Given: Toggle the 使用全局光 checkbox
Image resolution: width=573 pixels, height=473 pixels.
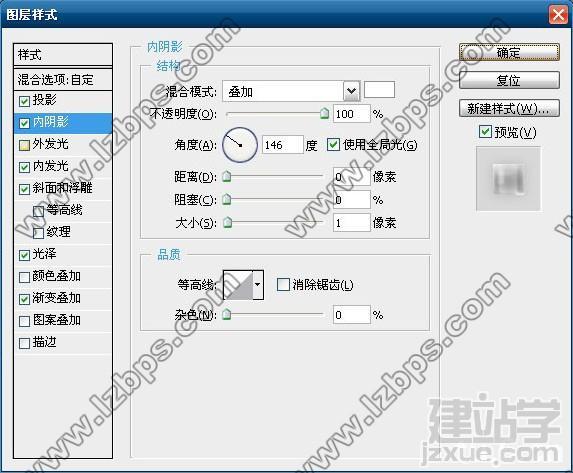Looking at the screenshot, I should point(333,145).
